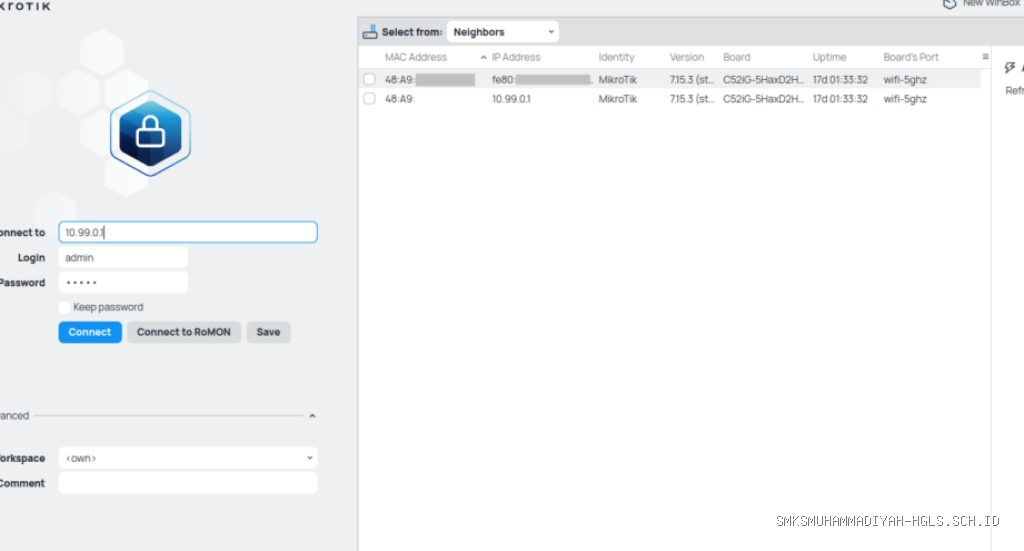This screenshot has width=1024, height=551.
Task: Click the New WinBox label
Action: pos(991,3)
